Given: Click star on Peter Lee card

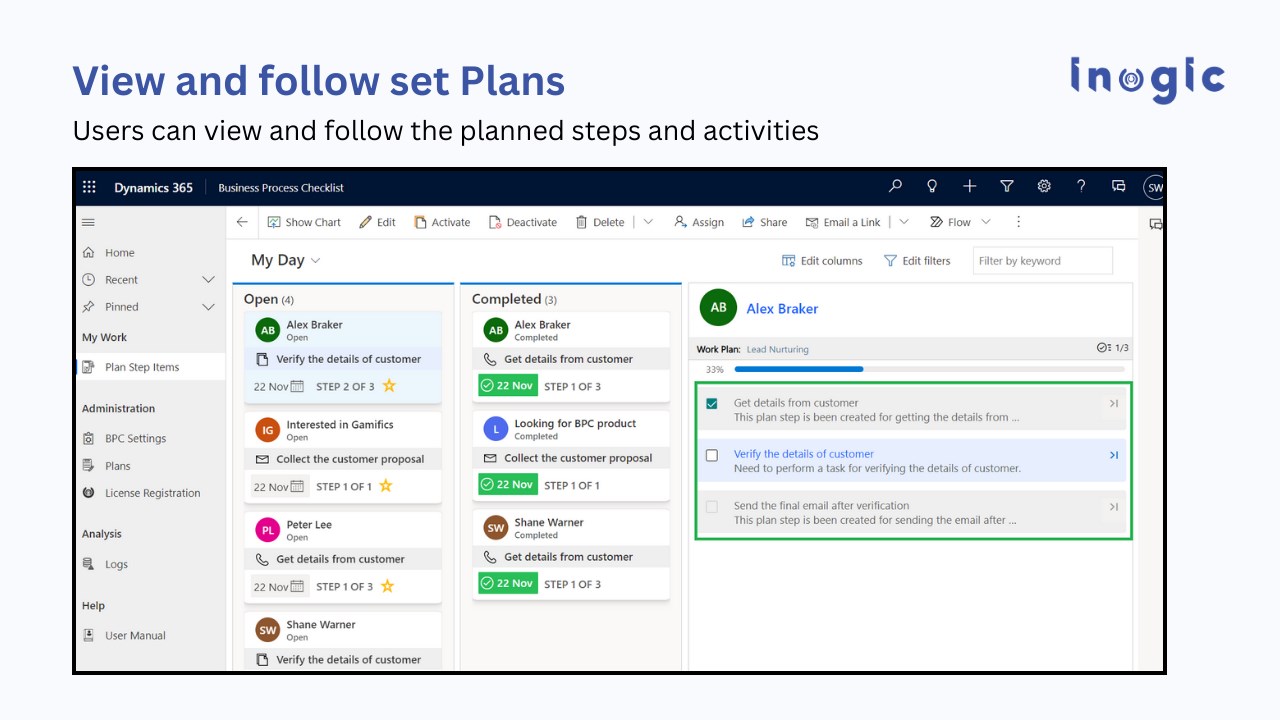Looking at the screenshot, I should pyautogui.click(x=387, y=586).
